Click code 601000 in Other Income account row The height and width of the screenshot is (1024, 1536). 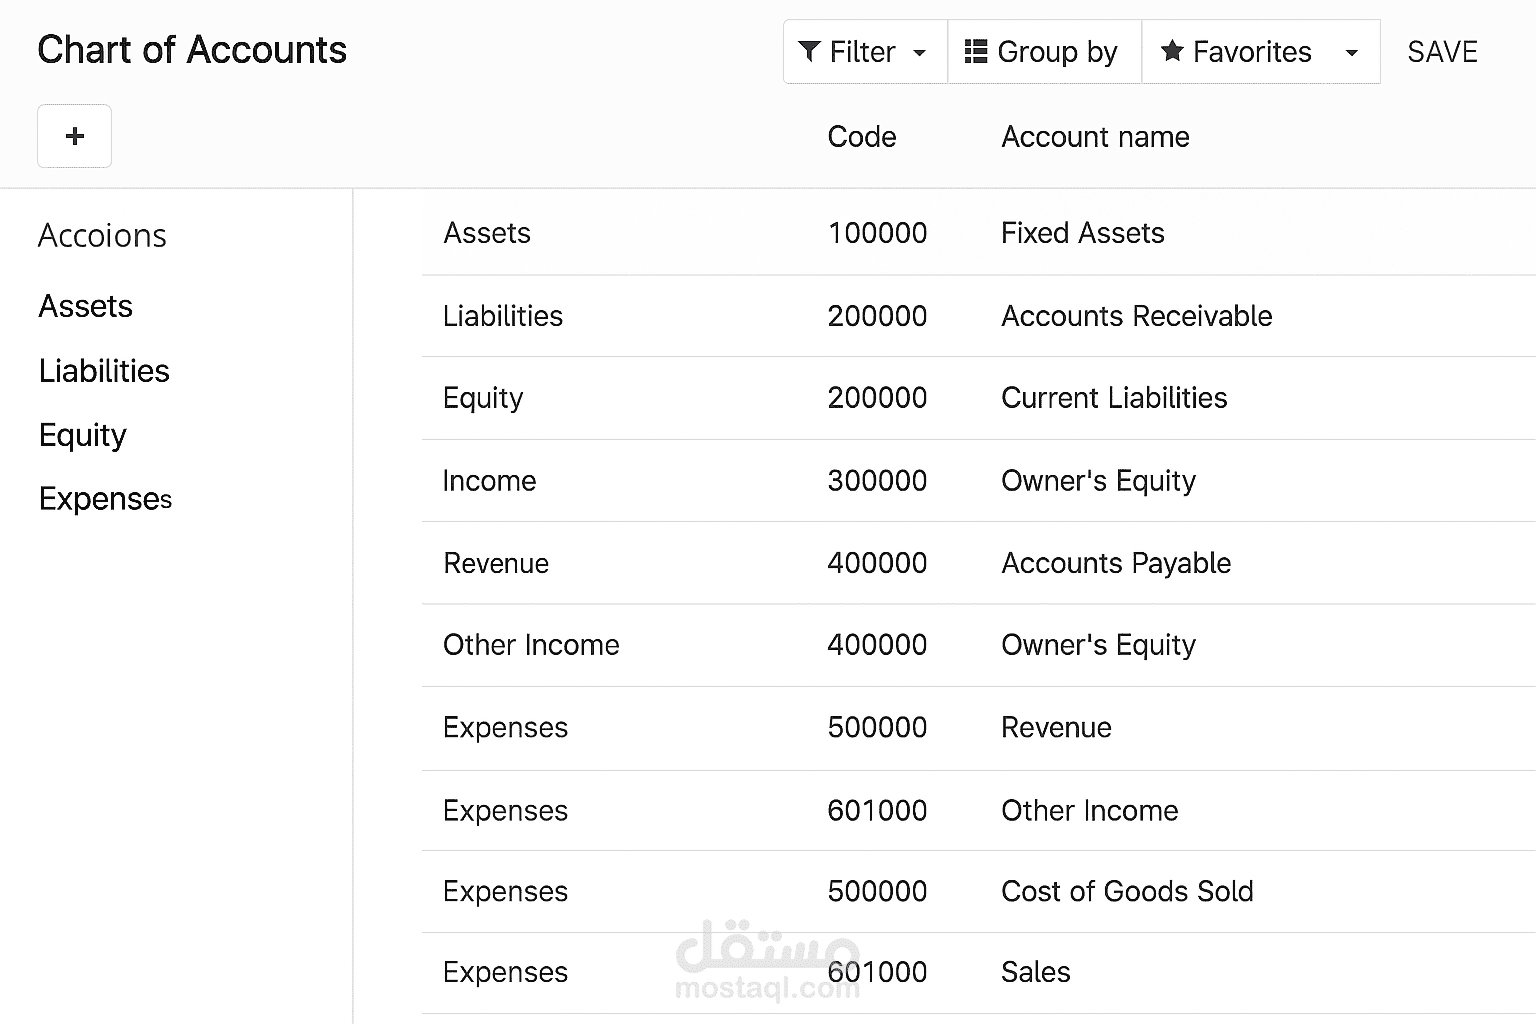coord(877,811)
